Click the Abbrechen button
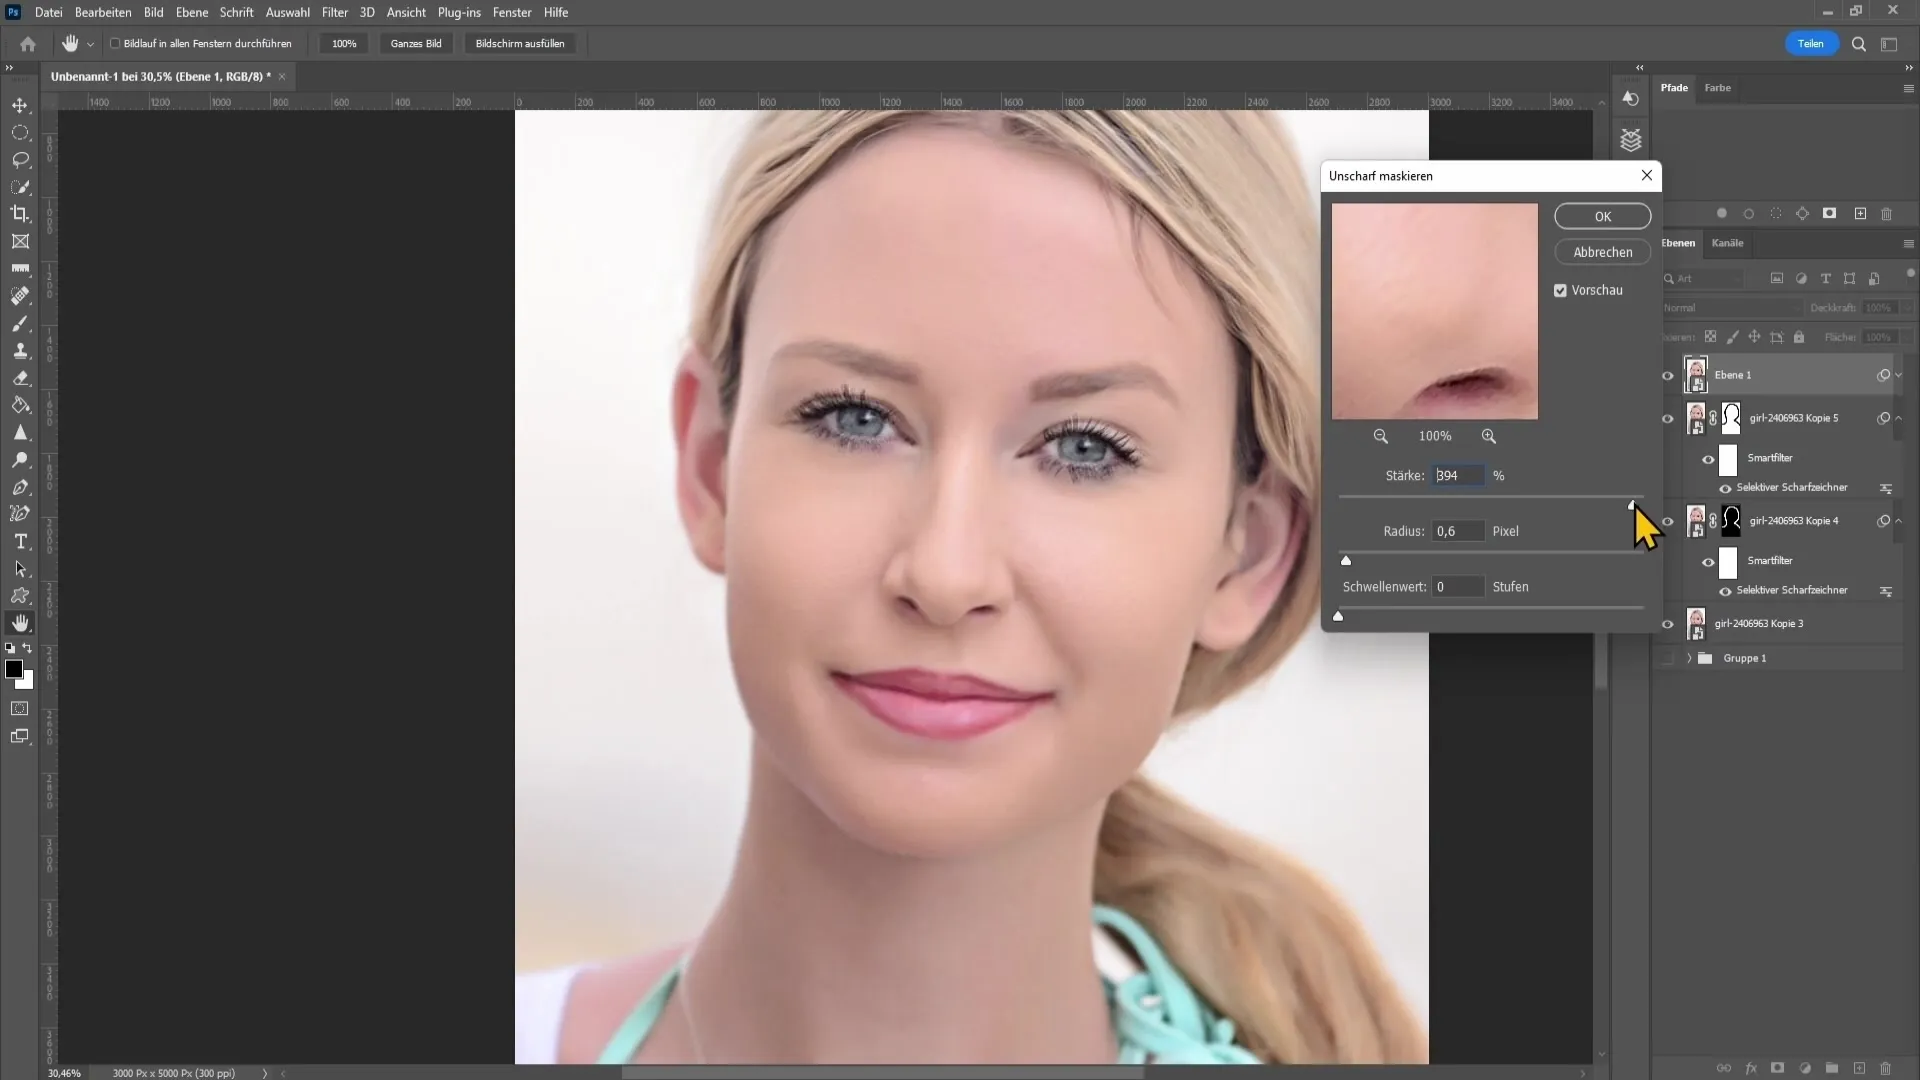Screen dimensions: 1920x1080 click(x=1603, y=253)
